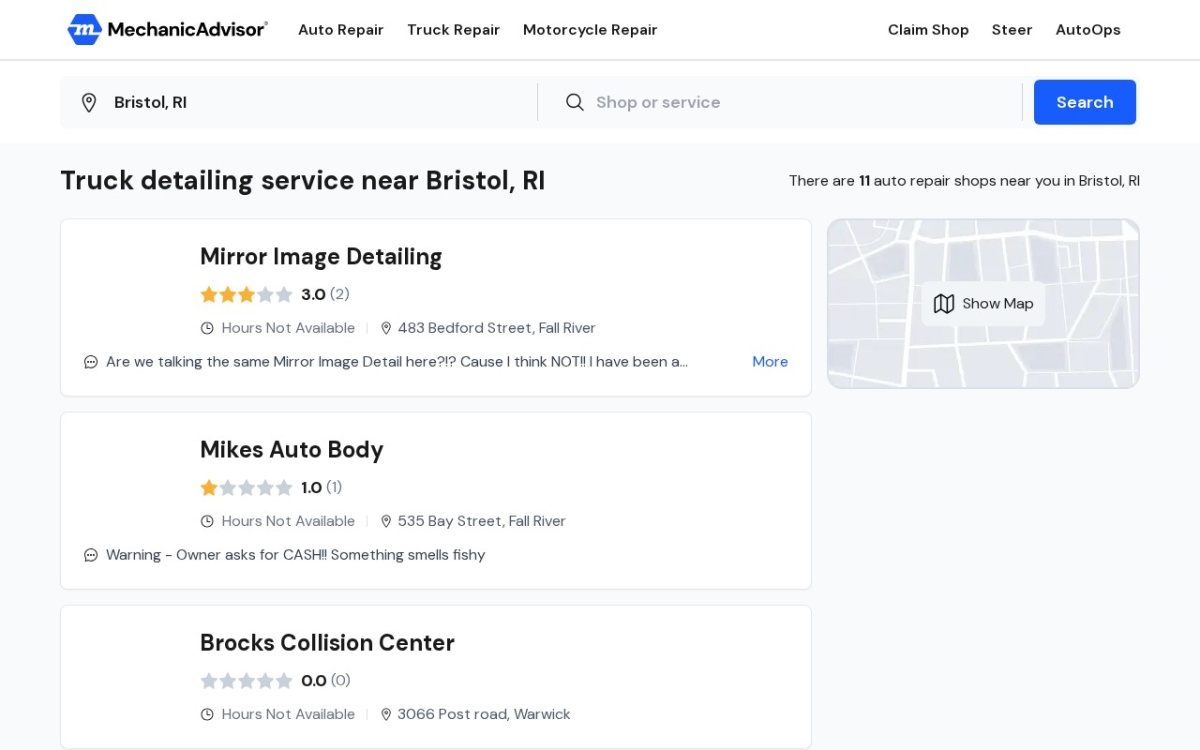
Task: Click 535 Bay Street, Fall River address
Action: point(482,521)
